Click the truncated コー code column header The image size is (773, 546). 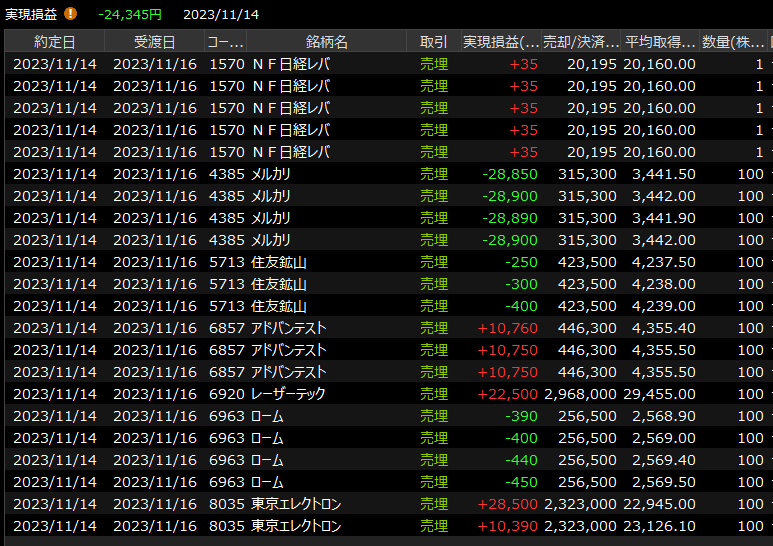(226, 41)
